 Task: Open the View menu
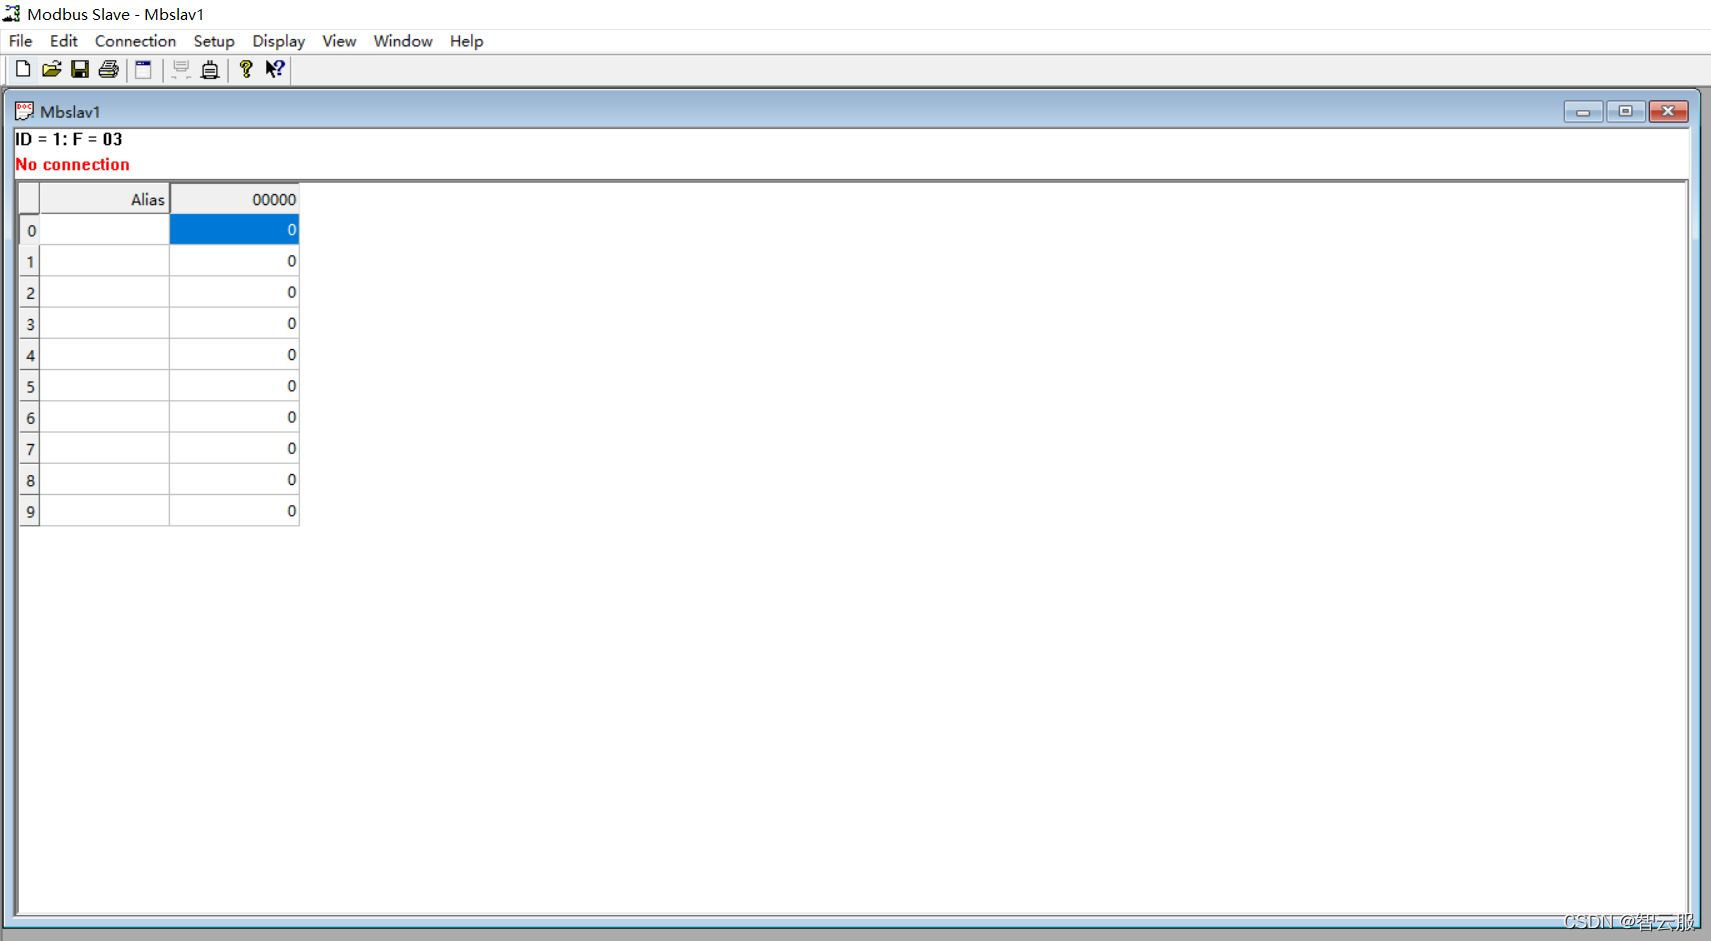[x=339, y=41]
